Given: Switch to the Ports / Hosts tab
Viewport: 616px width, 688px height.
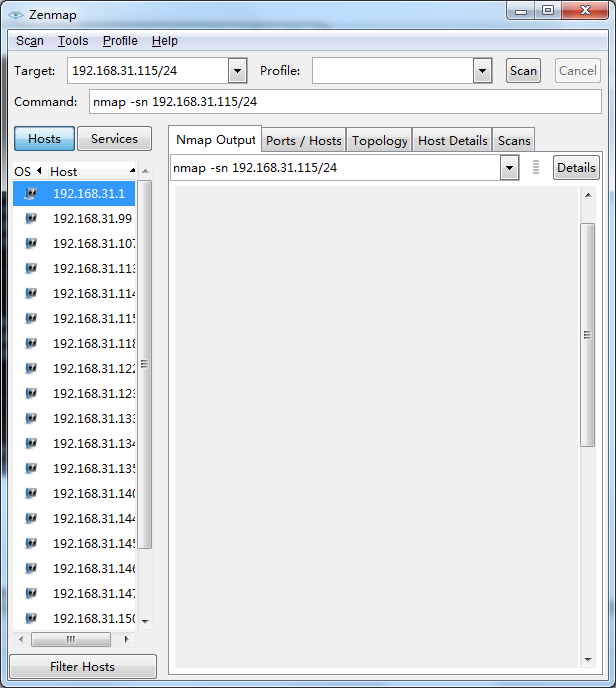Looking at the screenshot, I should click(304, 140).
